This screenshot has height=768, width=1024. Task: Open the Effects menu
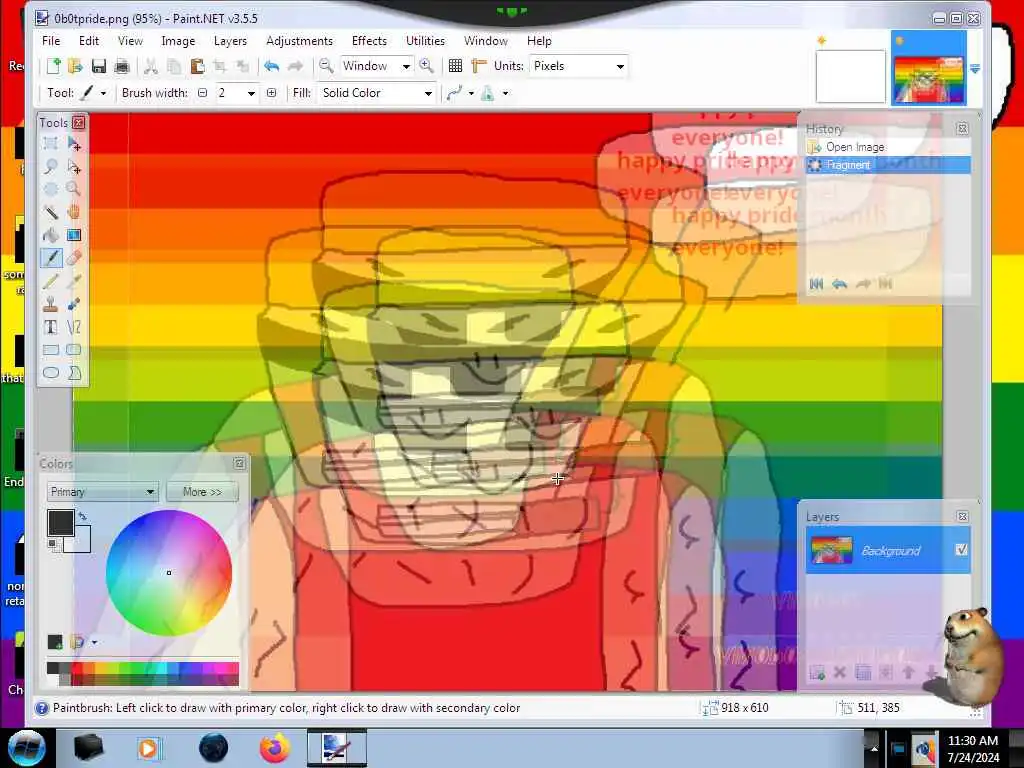[370, 40]
